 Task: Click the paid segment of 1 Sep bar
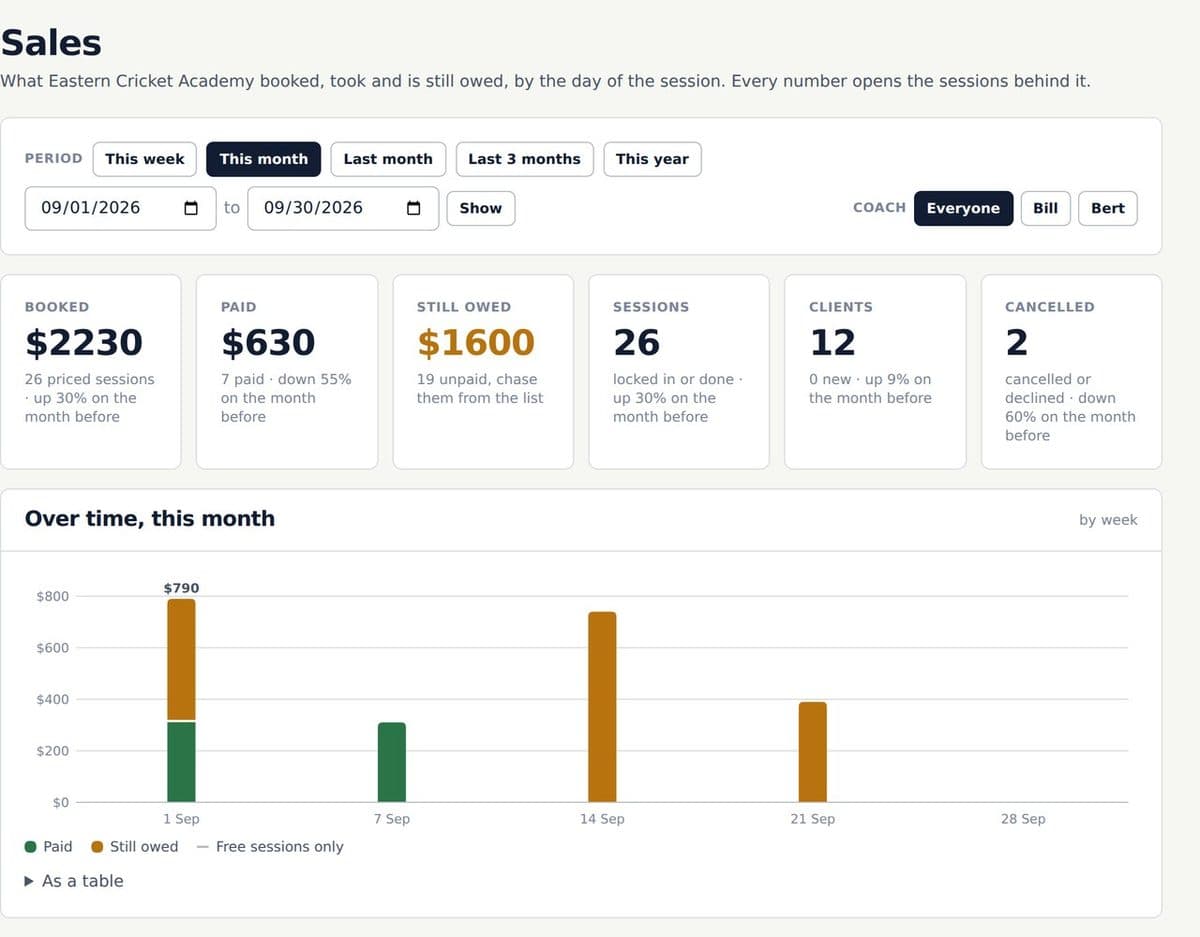[181, 762]
